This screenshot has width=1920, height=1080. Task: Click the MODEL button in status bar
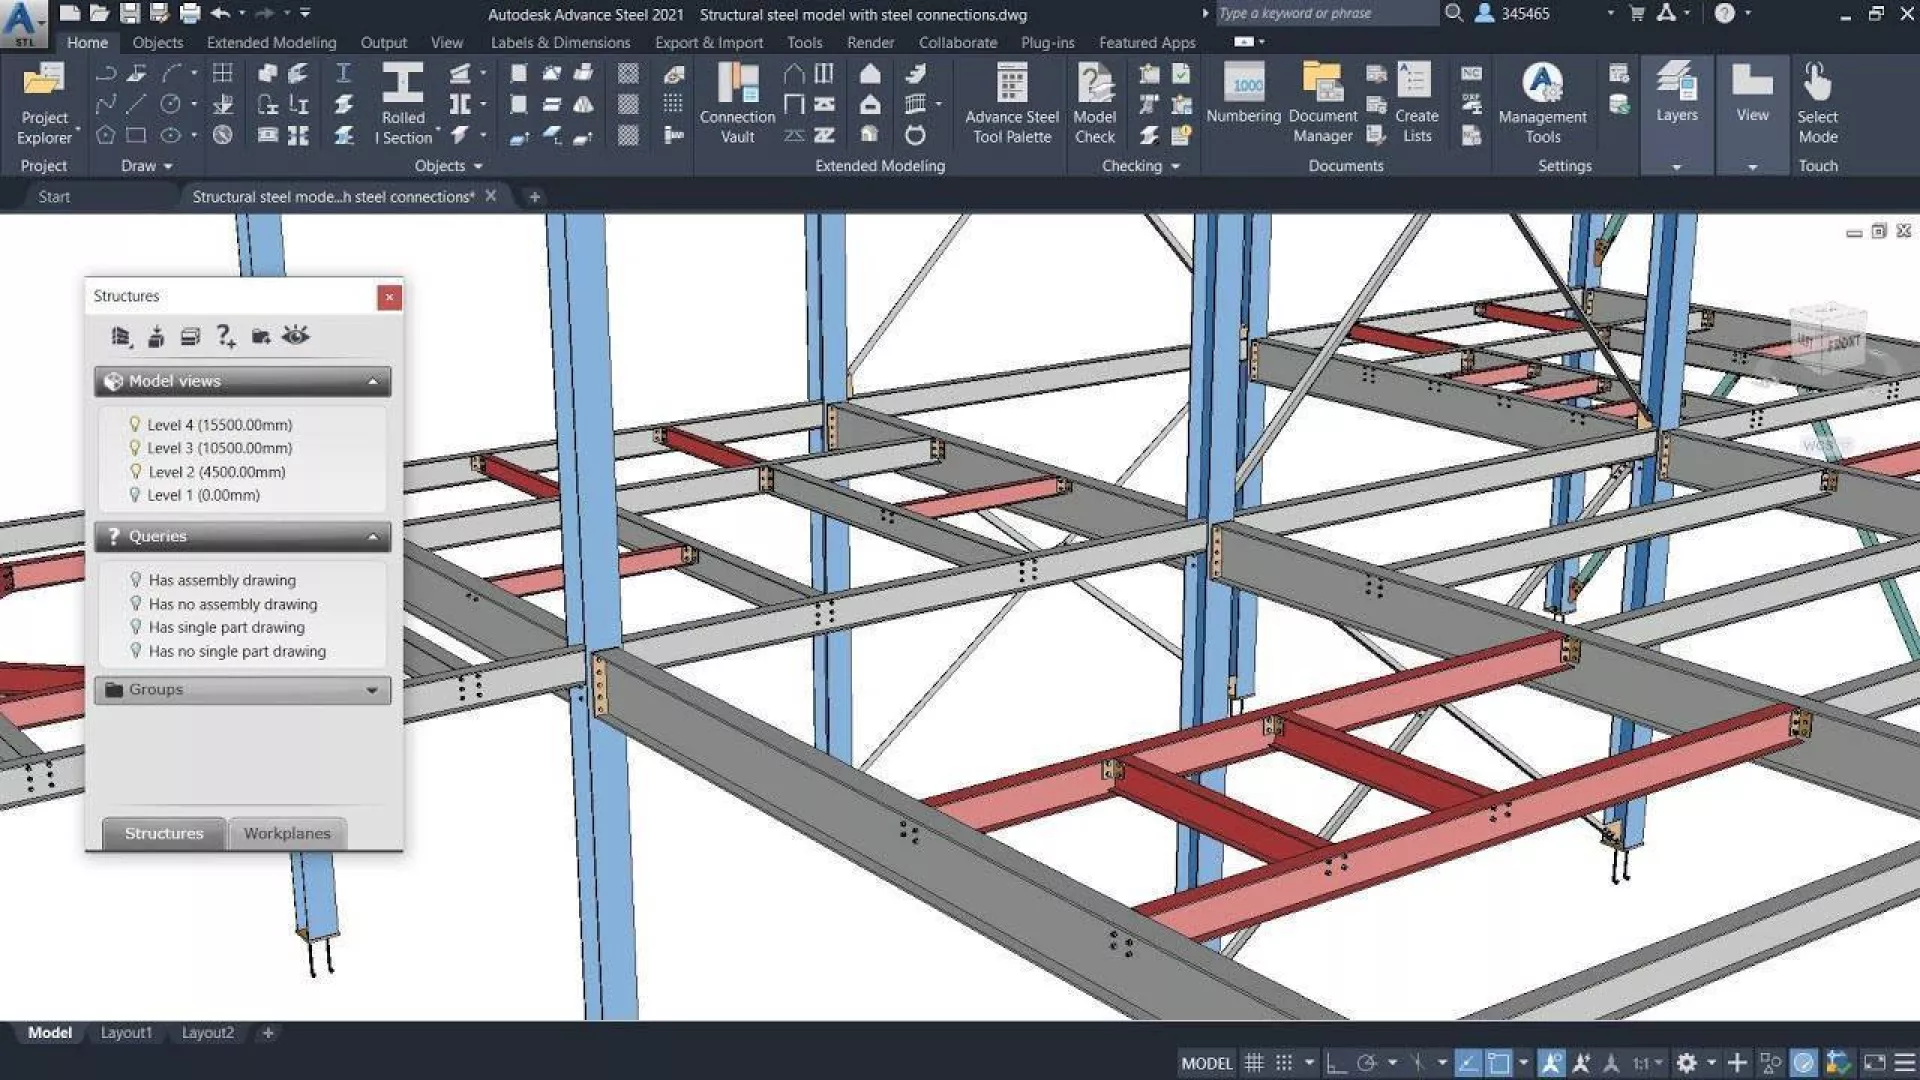coord(1207,1063)
